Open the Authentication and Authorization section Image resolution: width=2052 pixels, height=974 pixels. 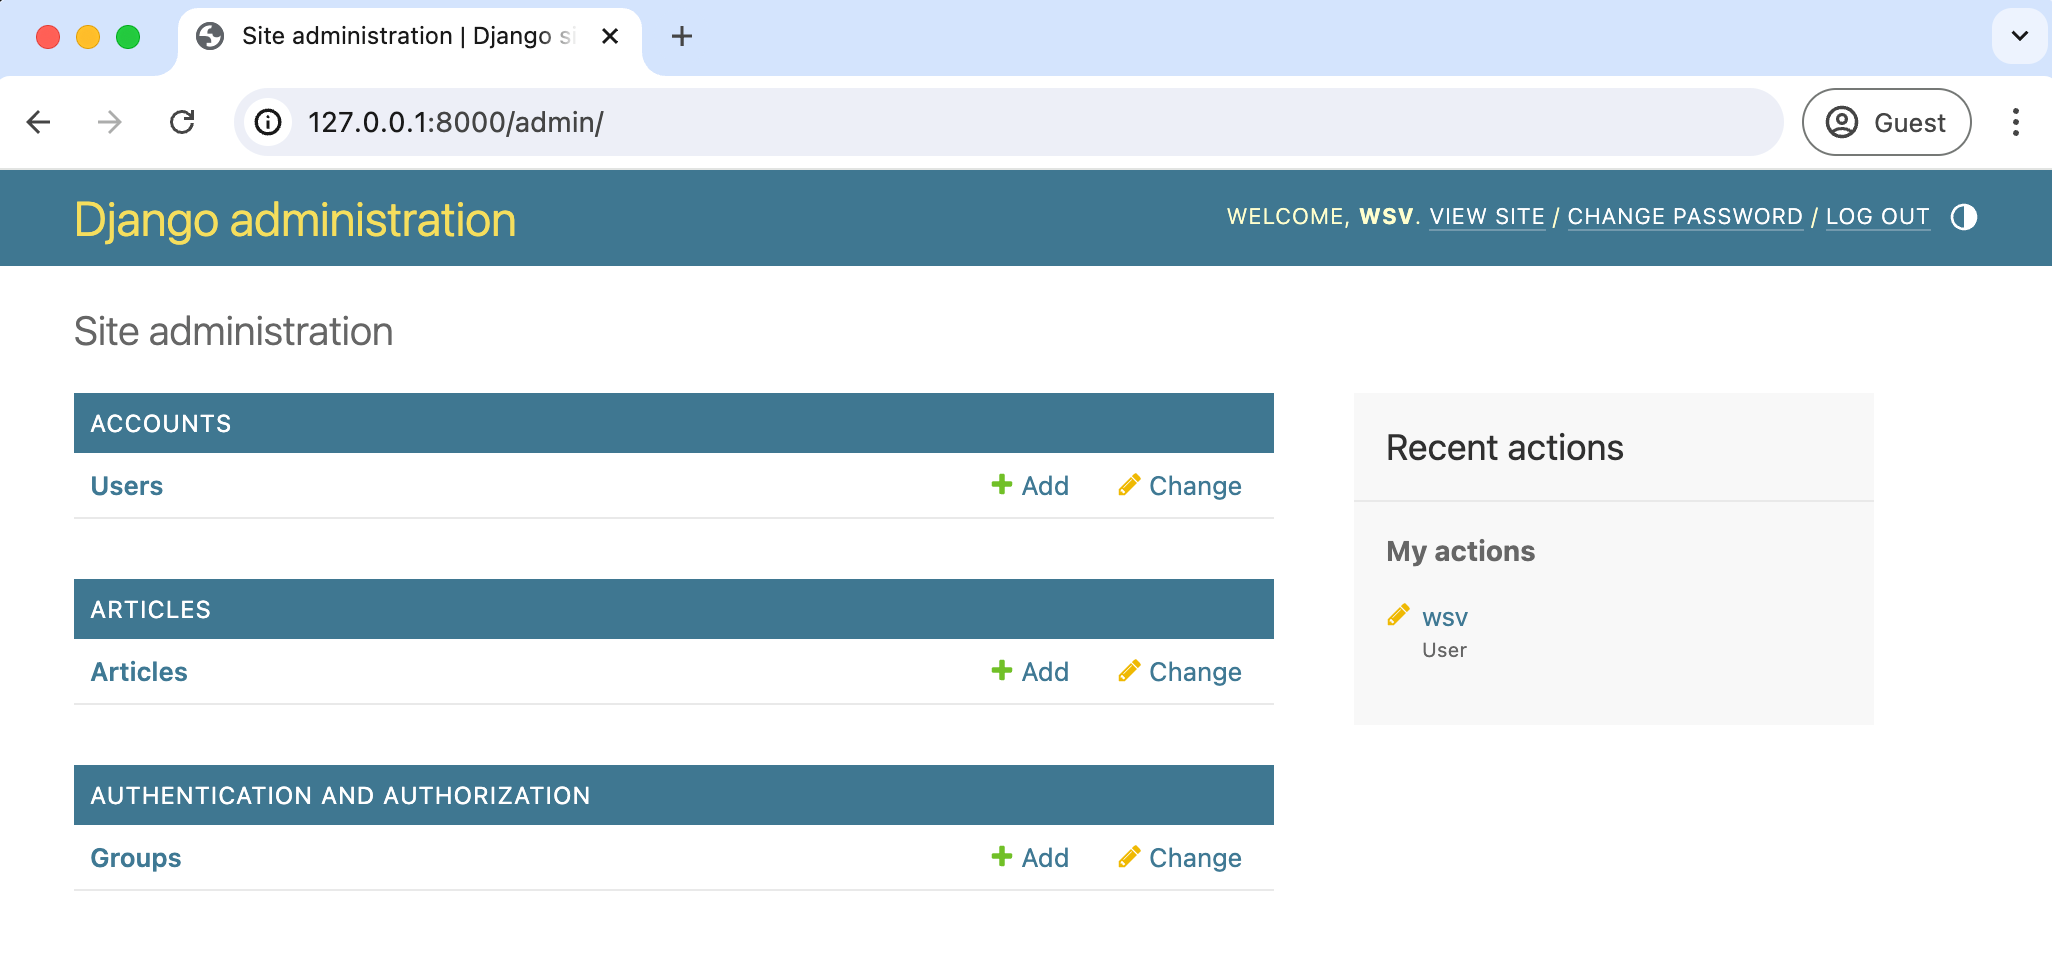pos(340,795)
